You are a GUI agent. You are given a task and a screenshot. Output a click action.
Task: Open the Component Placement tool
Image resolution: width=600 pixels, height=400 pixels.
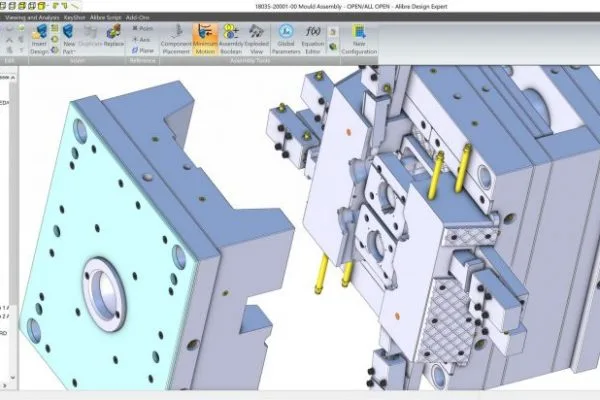click(176, 40)
